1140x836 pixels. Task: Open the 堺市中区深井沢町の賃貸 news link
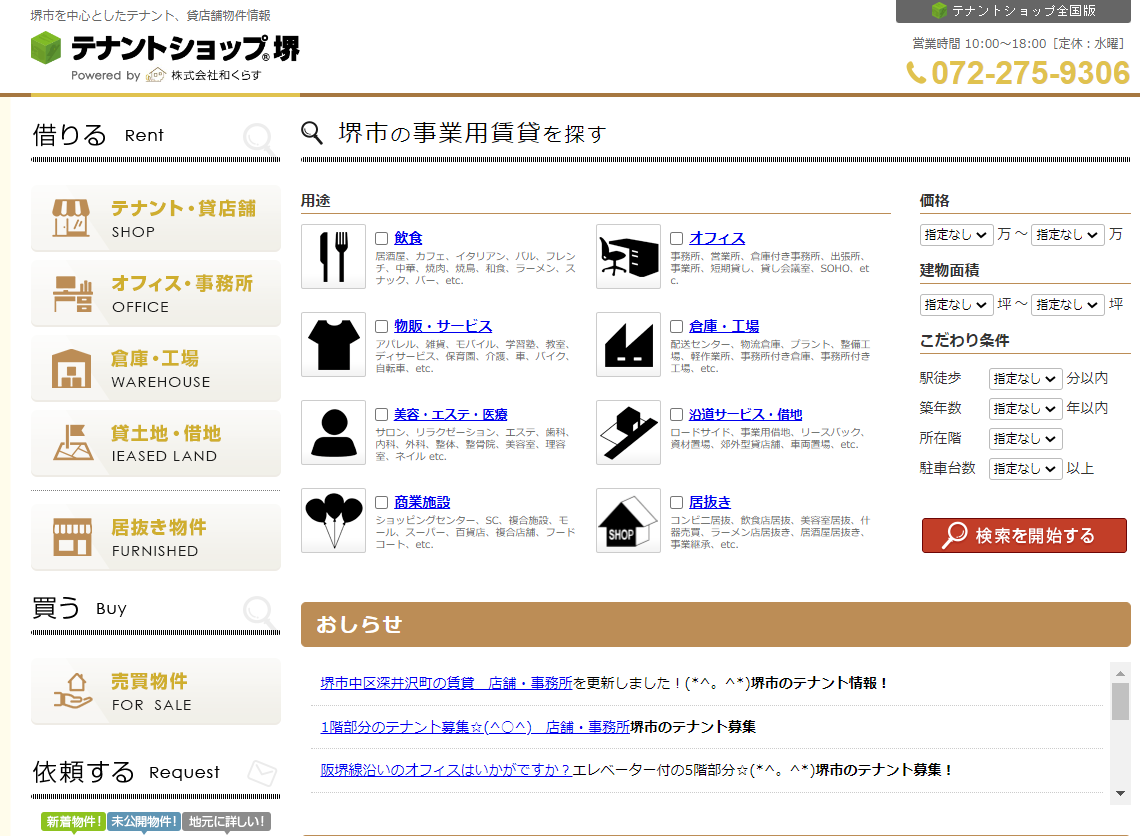pos(446,683)
